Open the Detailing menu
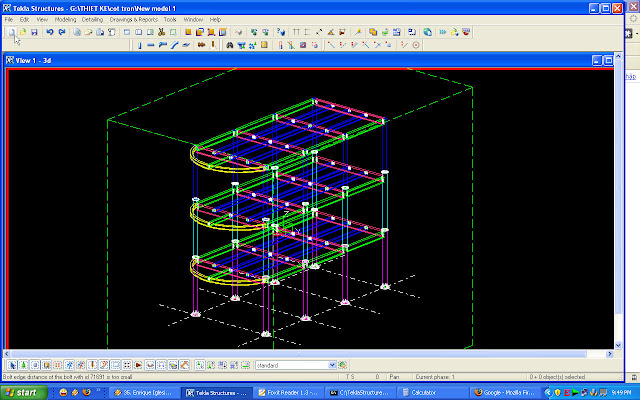Image resolution: width=640 pixels, height=400 pixels. [x=92, y=19]
